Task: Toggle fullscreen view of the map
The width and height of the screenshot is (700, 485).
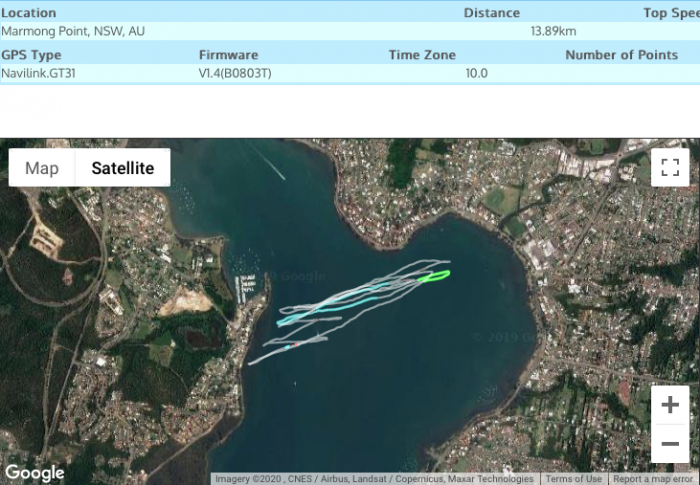Action: click(x=670, y=167)
